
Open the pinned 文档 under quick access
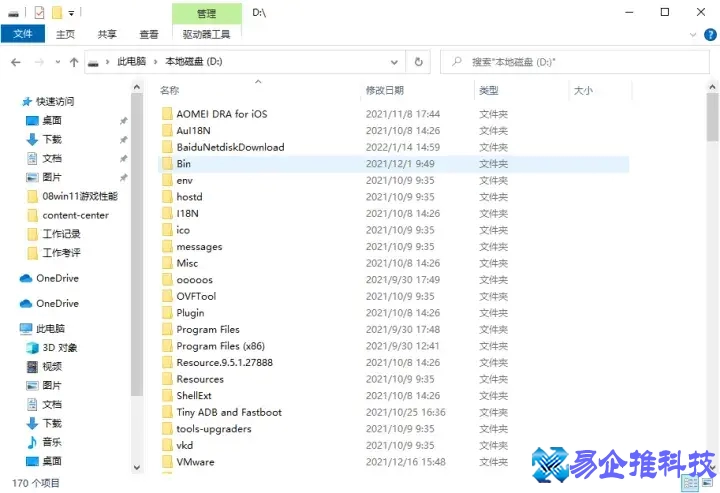[x=52, y=158]
